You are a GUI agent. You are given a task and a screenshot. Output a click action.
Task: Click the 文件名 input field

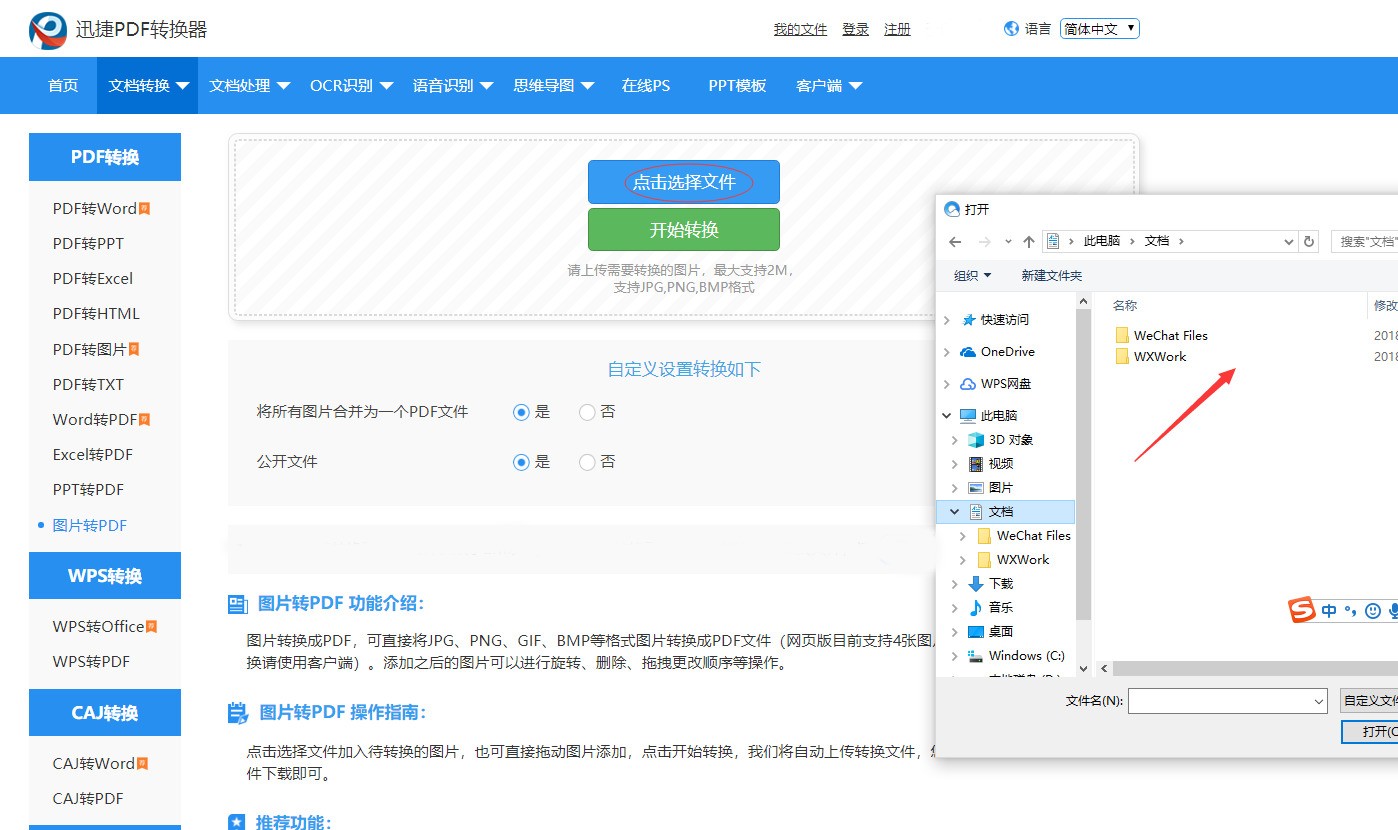click(1228, 701)
